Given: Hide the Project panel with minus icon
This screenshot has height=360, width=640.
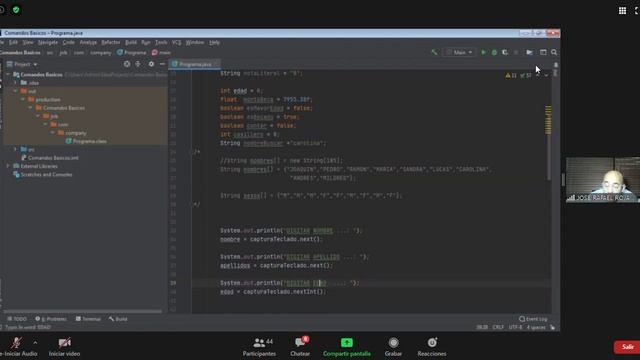Looking at the screenshot, I should coord(162,64).
